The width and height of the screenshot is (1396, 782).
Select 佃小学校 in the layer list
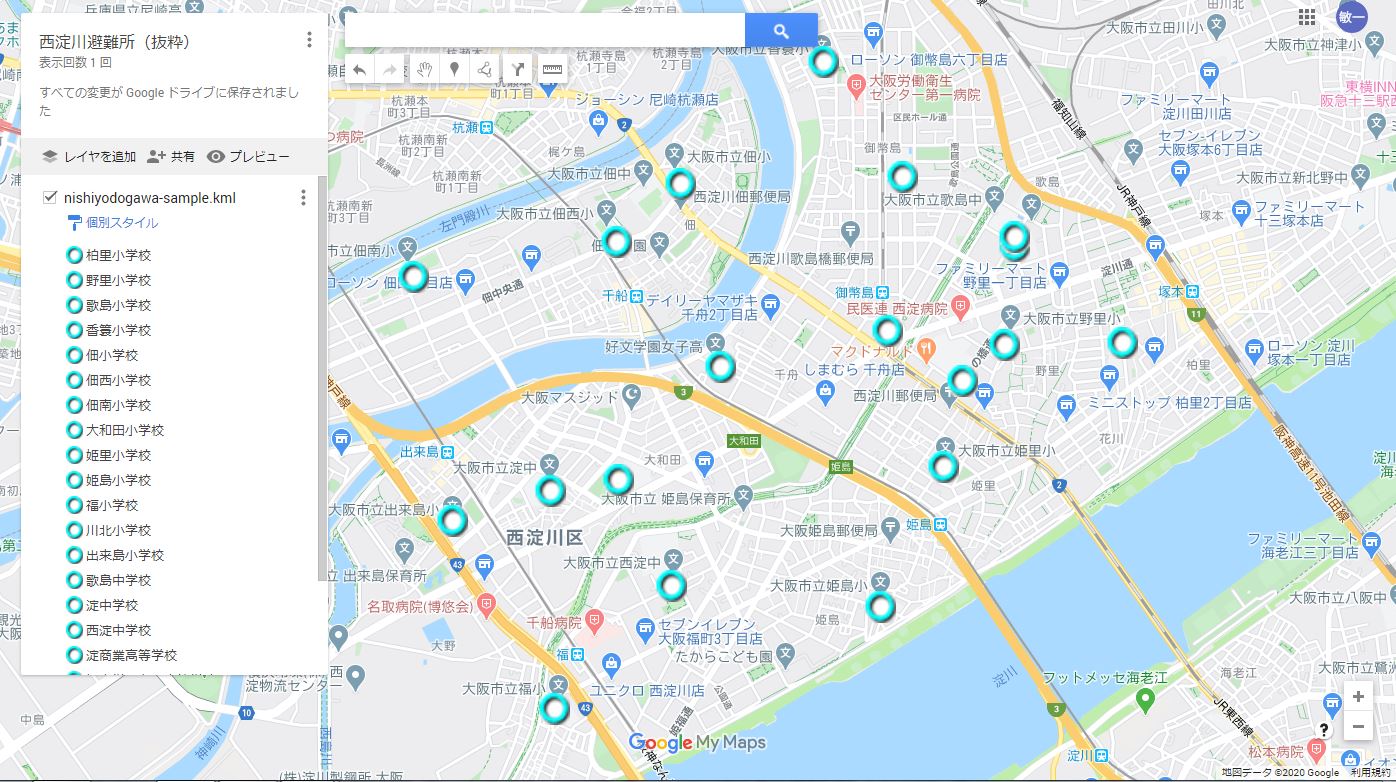tap(112, 355)
